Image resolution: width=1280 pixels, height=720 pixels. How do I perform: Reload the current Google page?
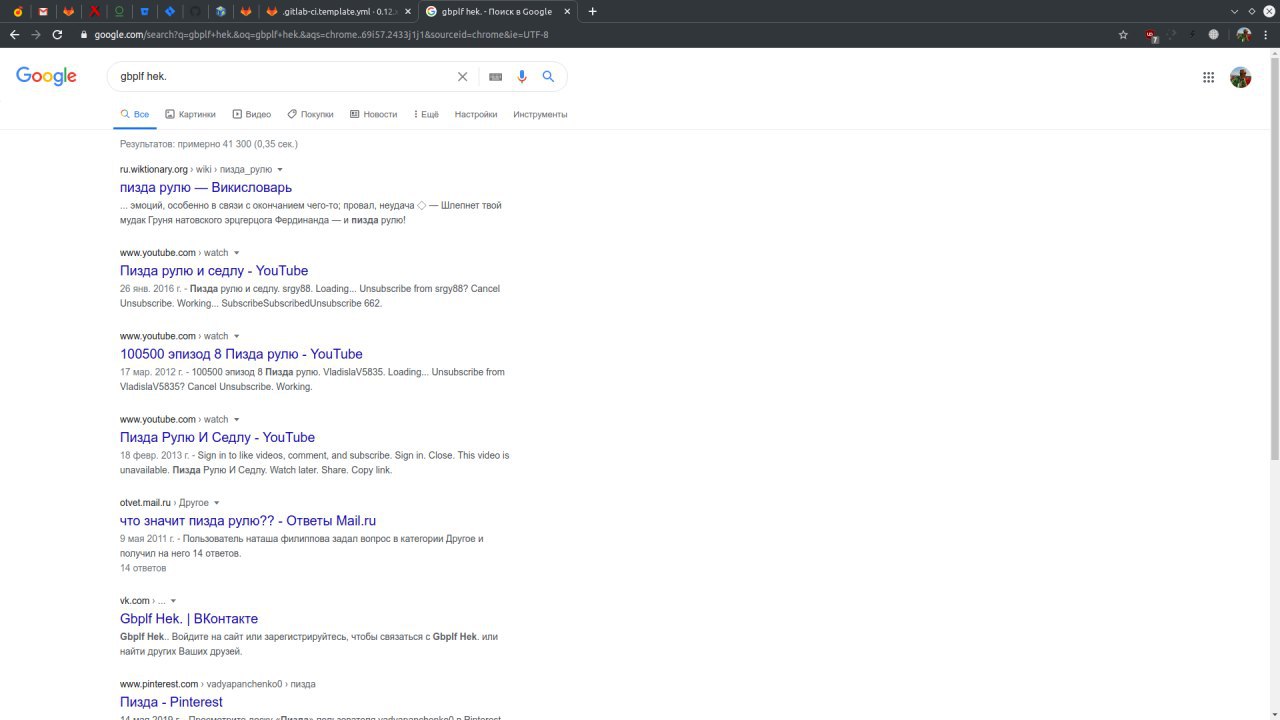(x=57, y=34)
